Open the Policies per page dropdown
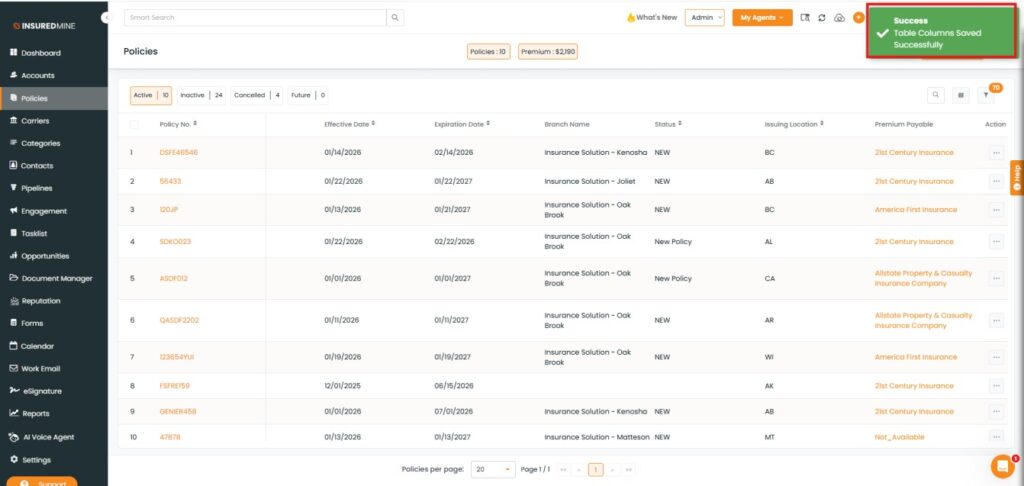The height and width of the screenshot is (486, 1024). 493,469
